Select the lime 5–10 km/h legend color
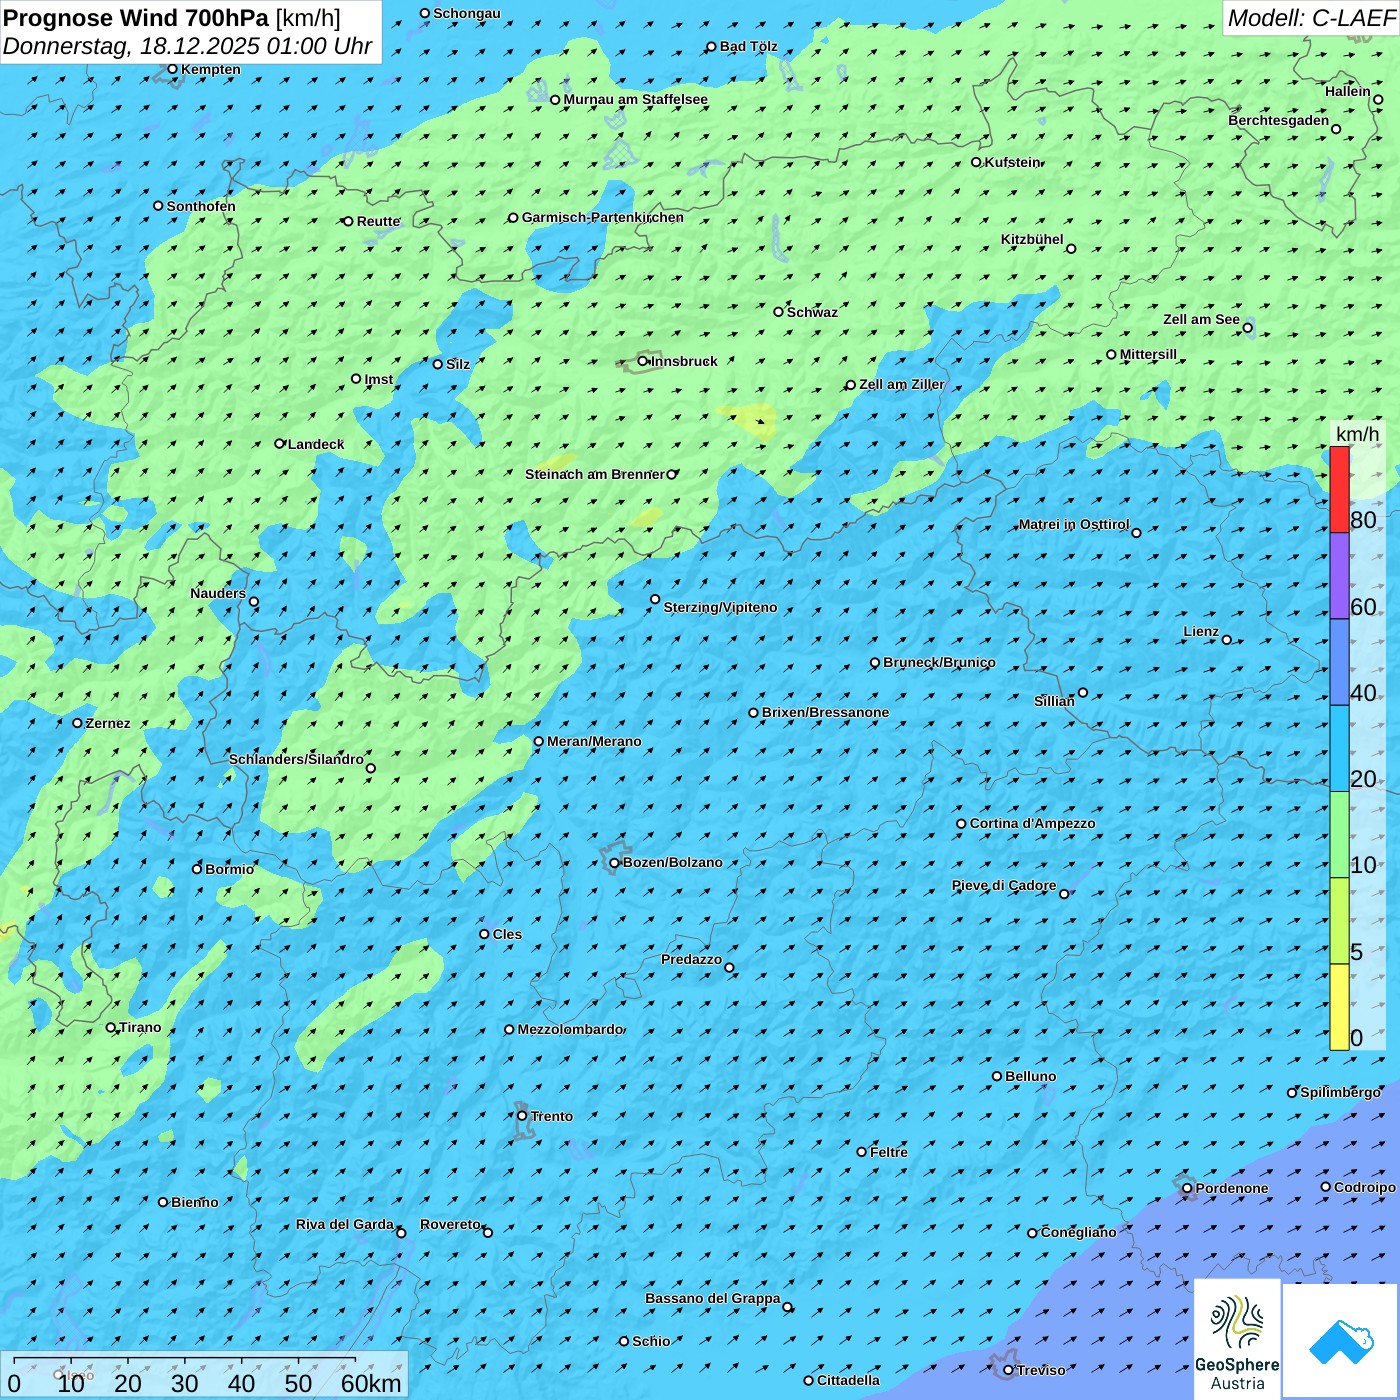This screenshot has width=1400, height=1400. coord(1339,921)
